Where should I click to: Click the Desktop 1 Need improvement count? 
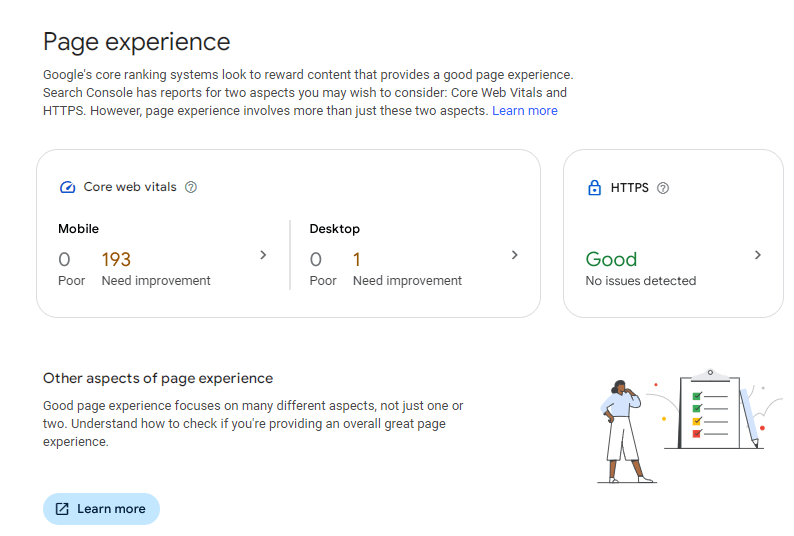pyautogui.click(x=356, y=260)
